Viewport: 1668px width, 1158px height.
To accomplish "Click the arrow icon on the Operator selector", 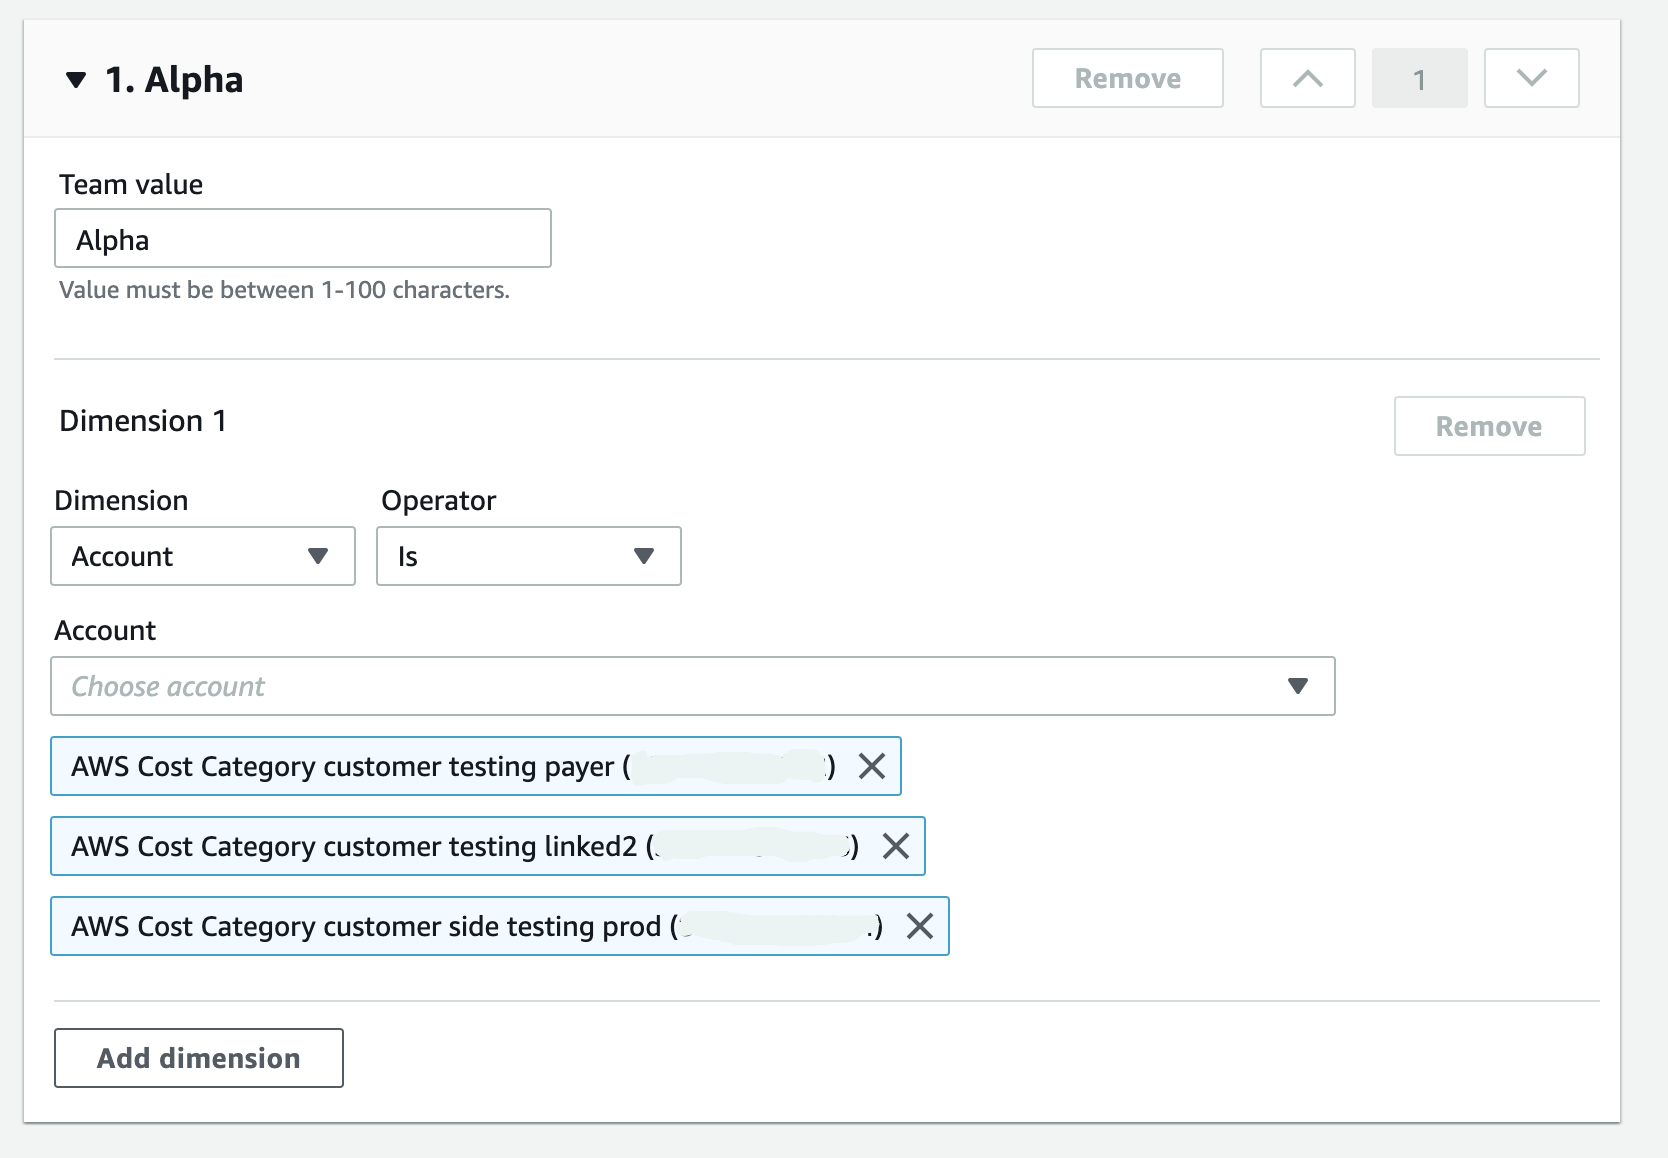I will pyautogui.click(x=644, y=556).
